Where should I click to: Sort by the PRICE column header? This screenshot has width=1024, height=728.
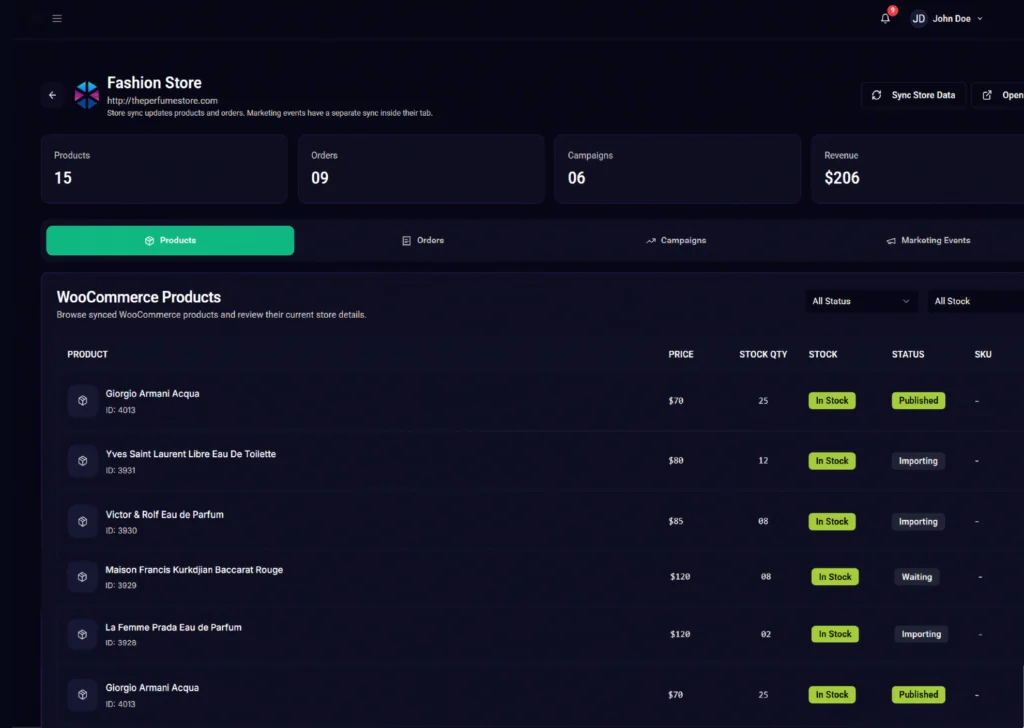click(x=680, y=354)
